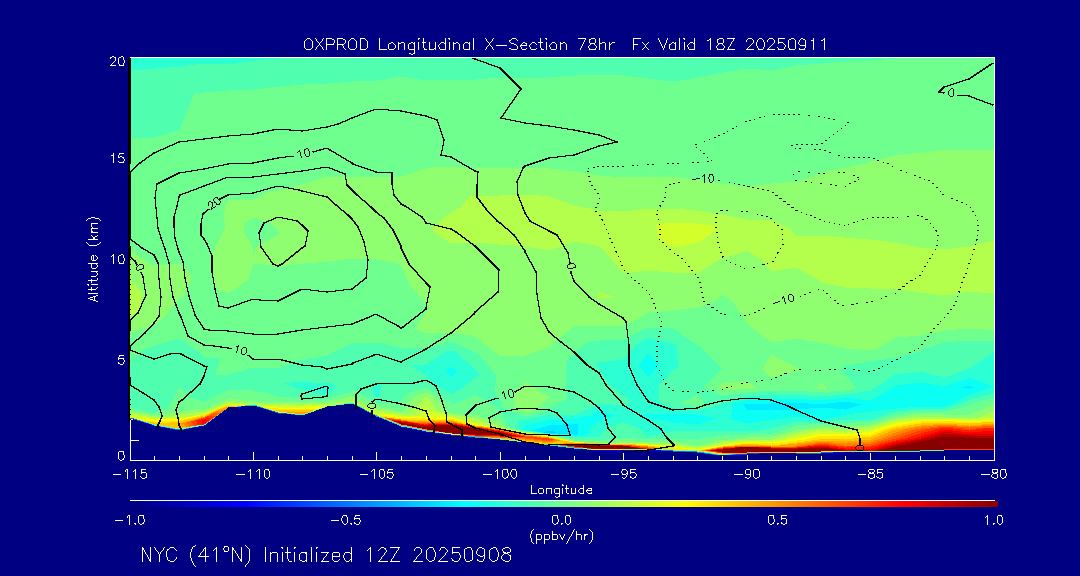Click the 20 km altitude tick label

[116, 61]
